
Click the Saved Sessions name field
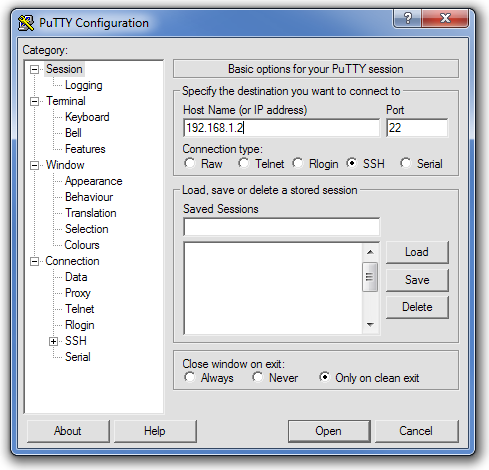pos(281,227)
